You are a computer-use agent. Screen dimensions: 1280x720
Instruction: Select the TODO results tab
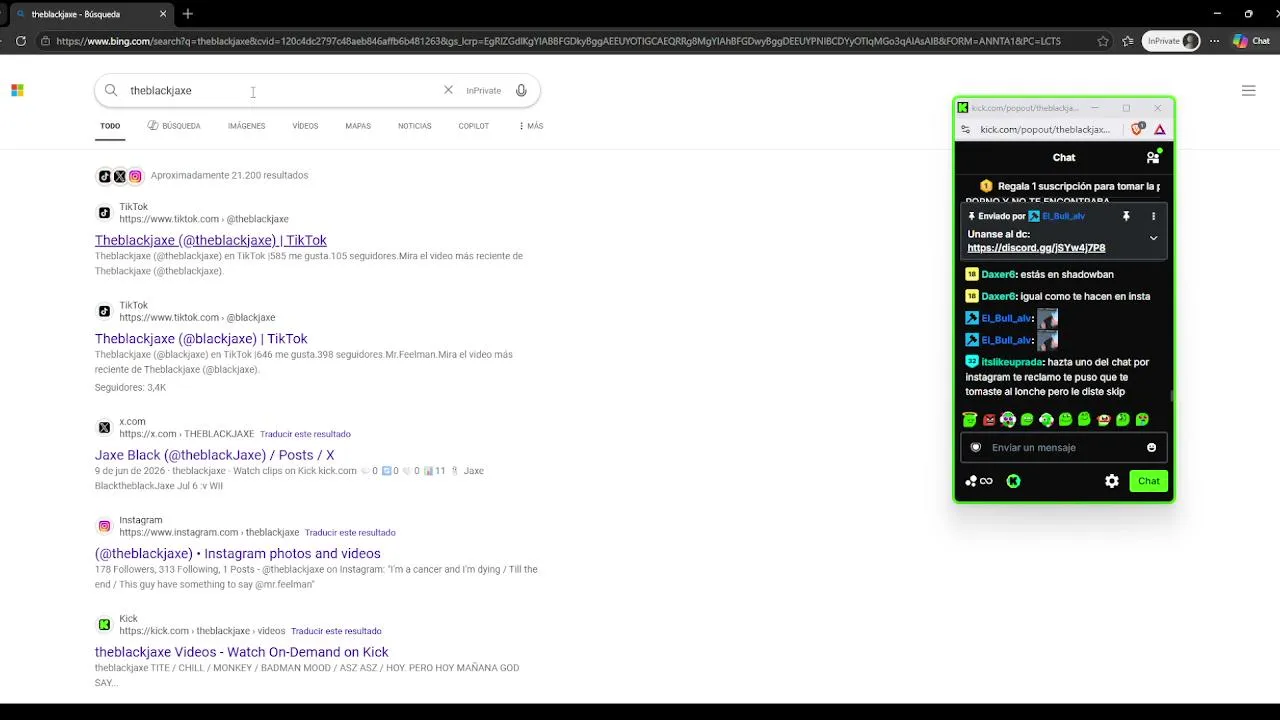[x=110, y=126]
